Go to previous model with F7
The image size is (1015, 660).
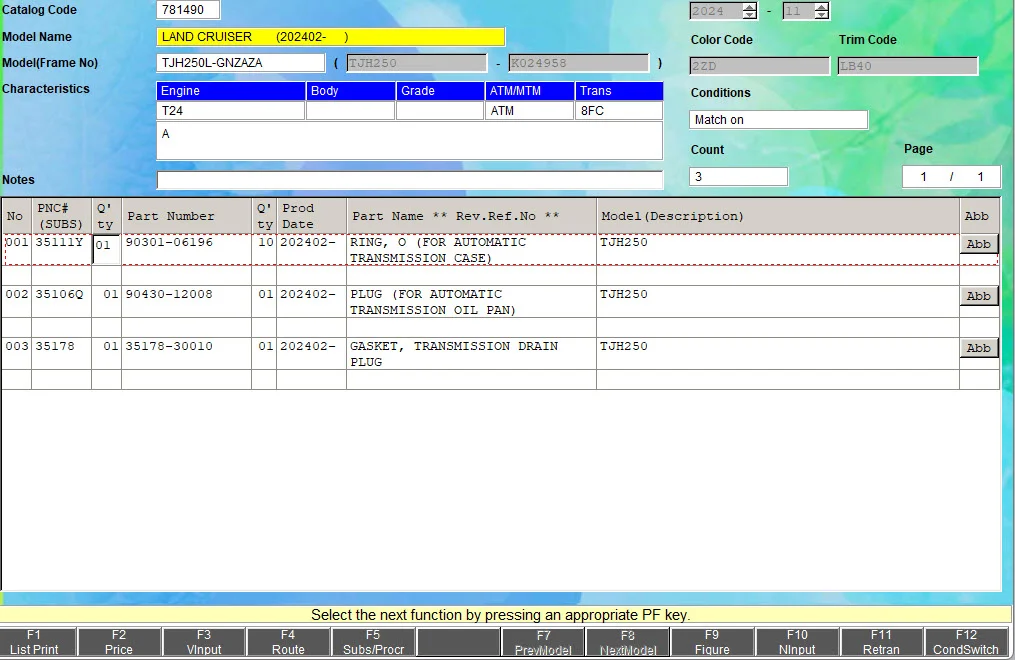pyautogui.click(x=543, y=642)
